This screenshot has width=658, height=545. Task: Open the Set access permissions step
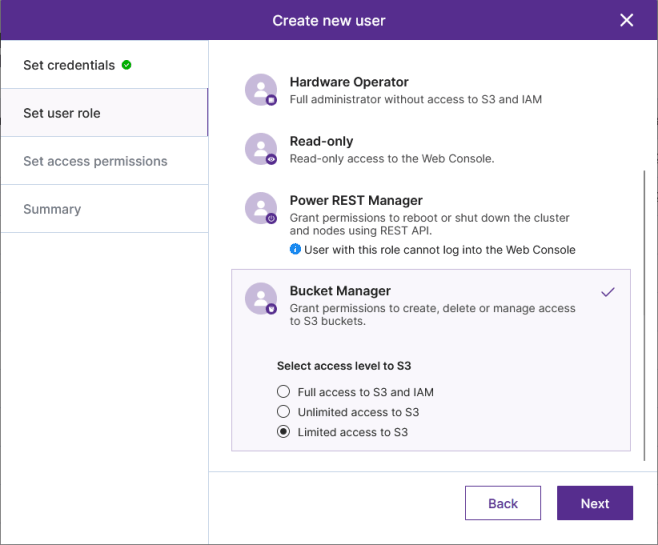pos(104,161)
